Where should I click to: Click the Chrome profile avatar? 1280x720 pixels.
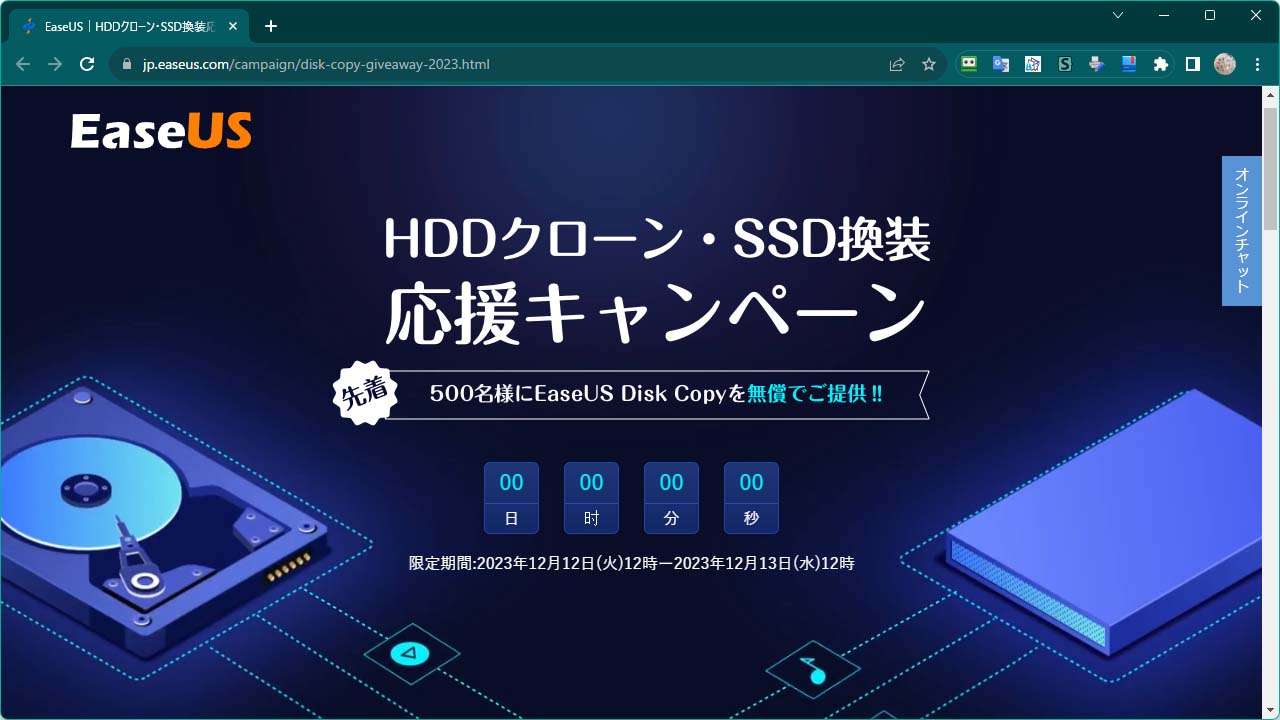pyautogui.click(x=1224, y=63)
